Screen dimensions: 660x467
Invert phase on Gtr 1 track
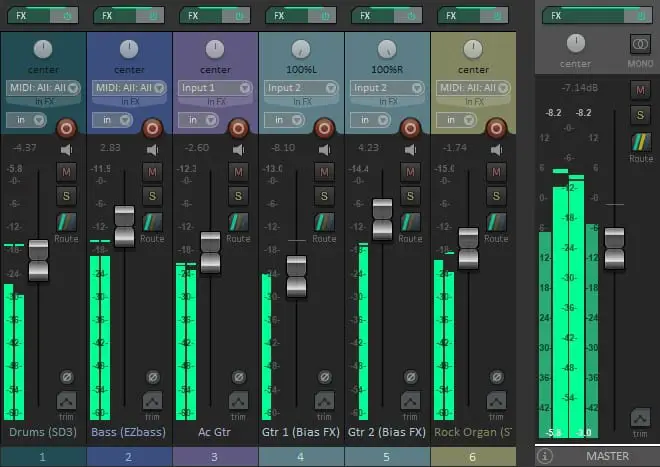coord(325,376)
